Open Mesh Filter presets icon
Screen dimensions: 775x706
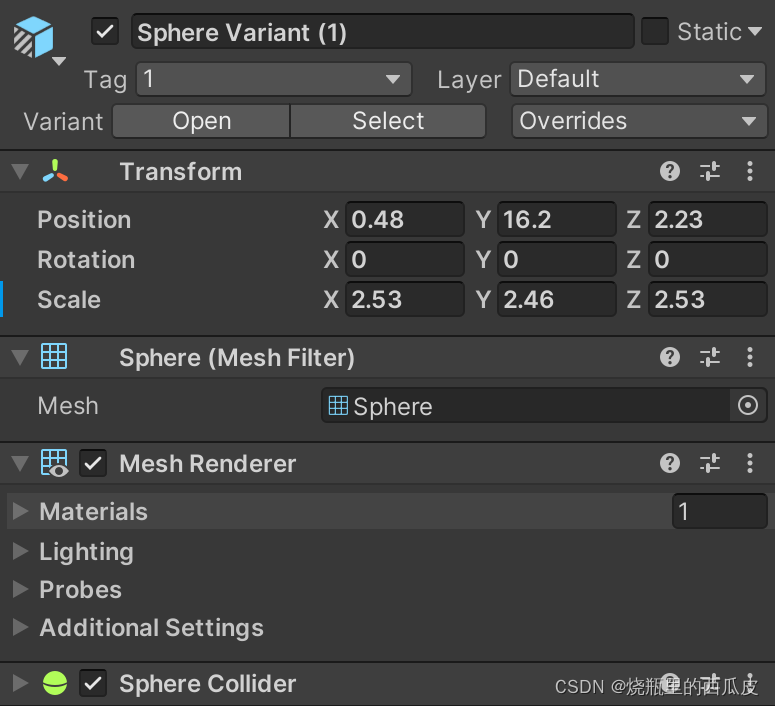pos(710,357)
